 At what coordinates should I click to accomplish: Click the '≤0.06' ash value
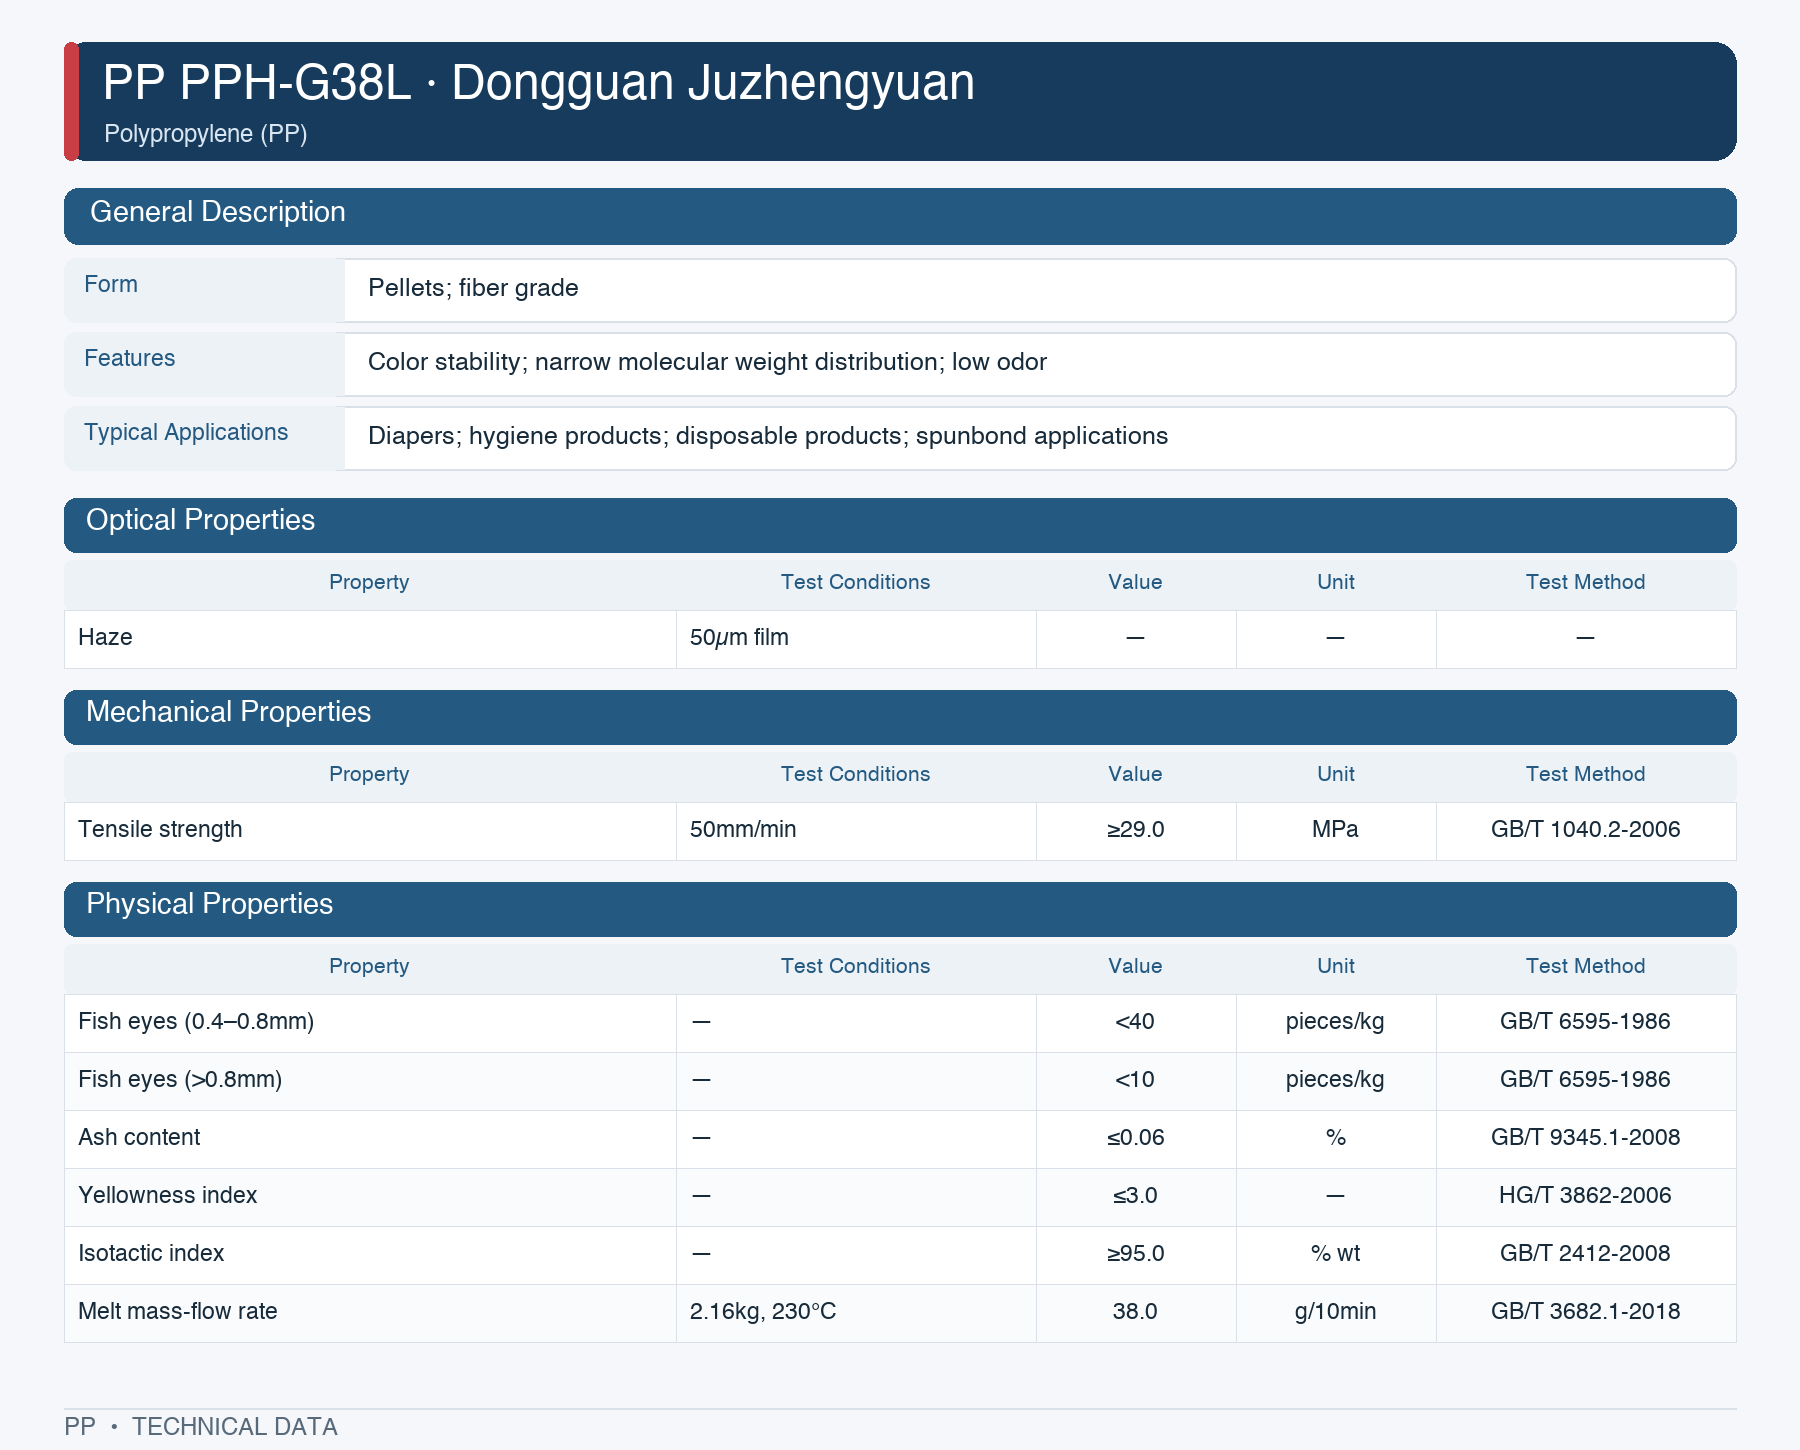(1135, 1138)
